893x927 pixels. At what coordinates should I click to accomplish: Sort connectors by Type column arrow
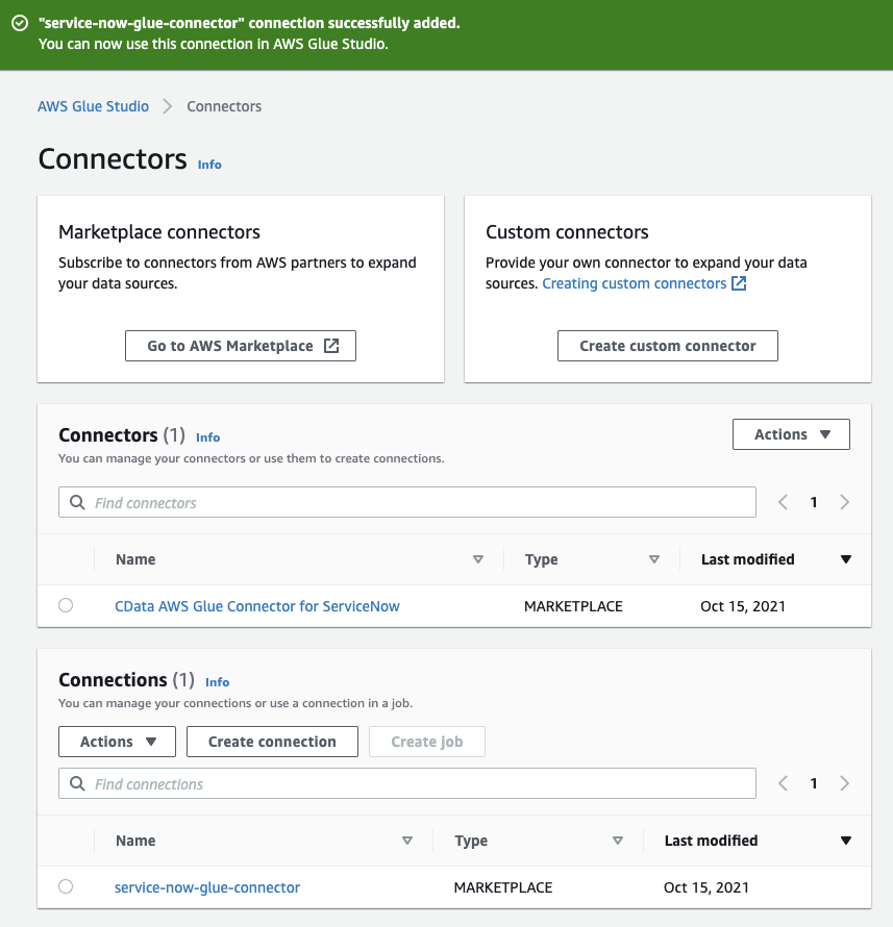(x=654, y=559)
